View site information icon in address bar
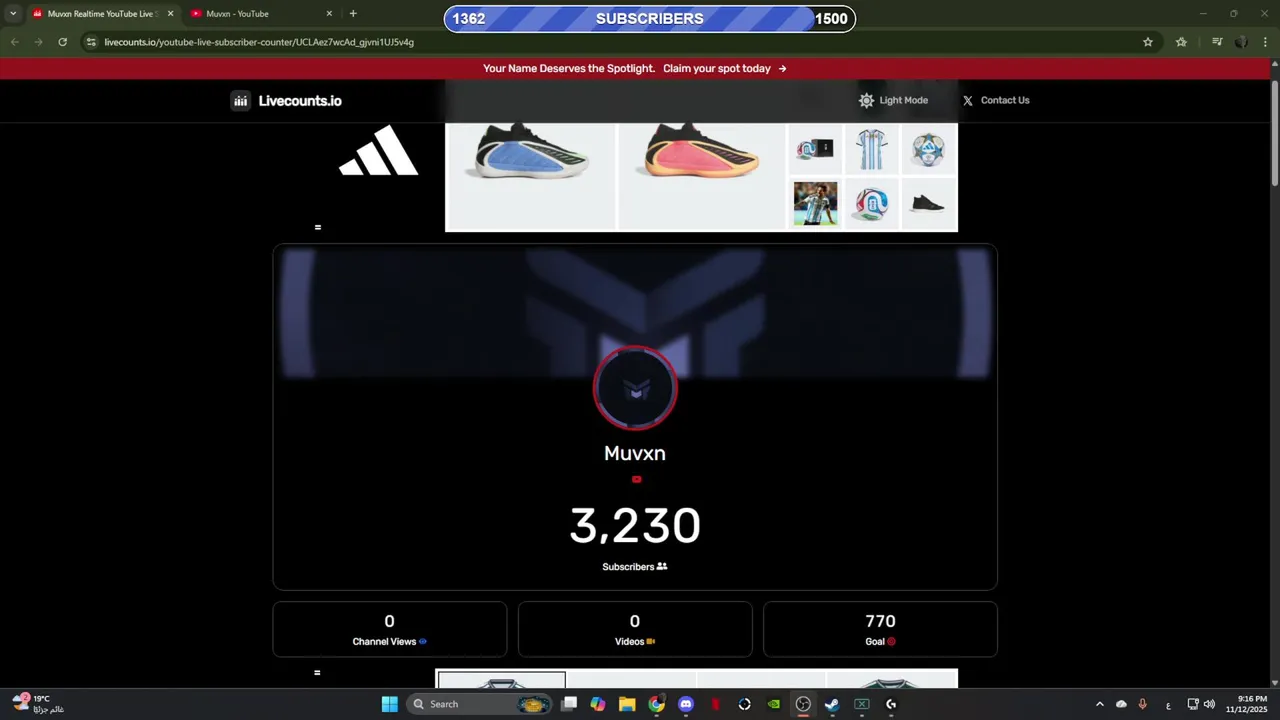The image size is (1280, 720). (x=91, y=42)
